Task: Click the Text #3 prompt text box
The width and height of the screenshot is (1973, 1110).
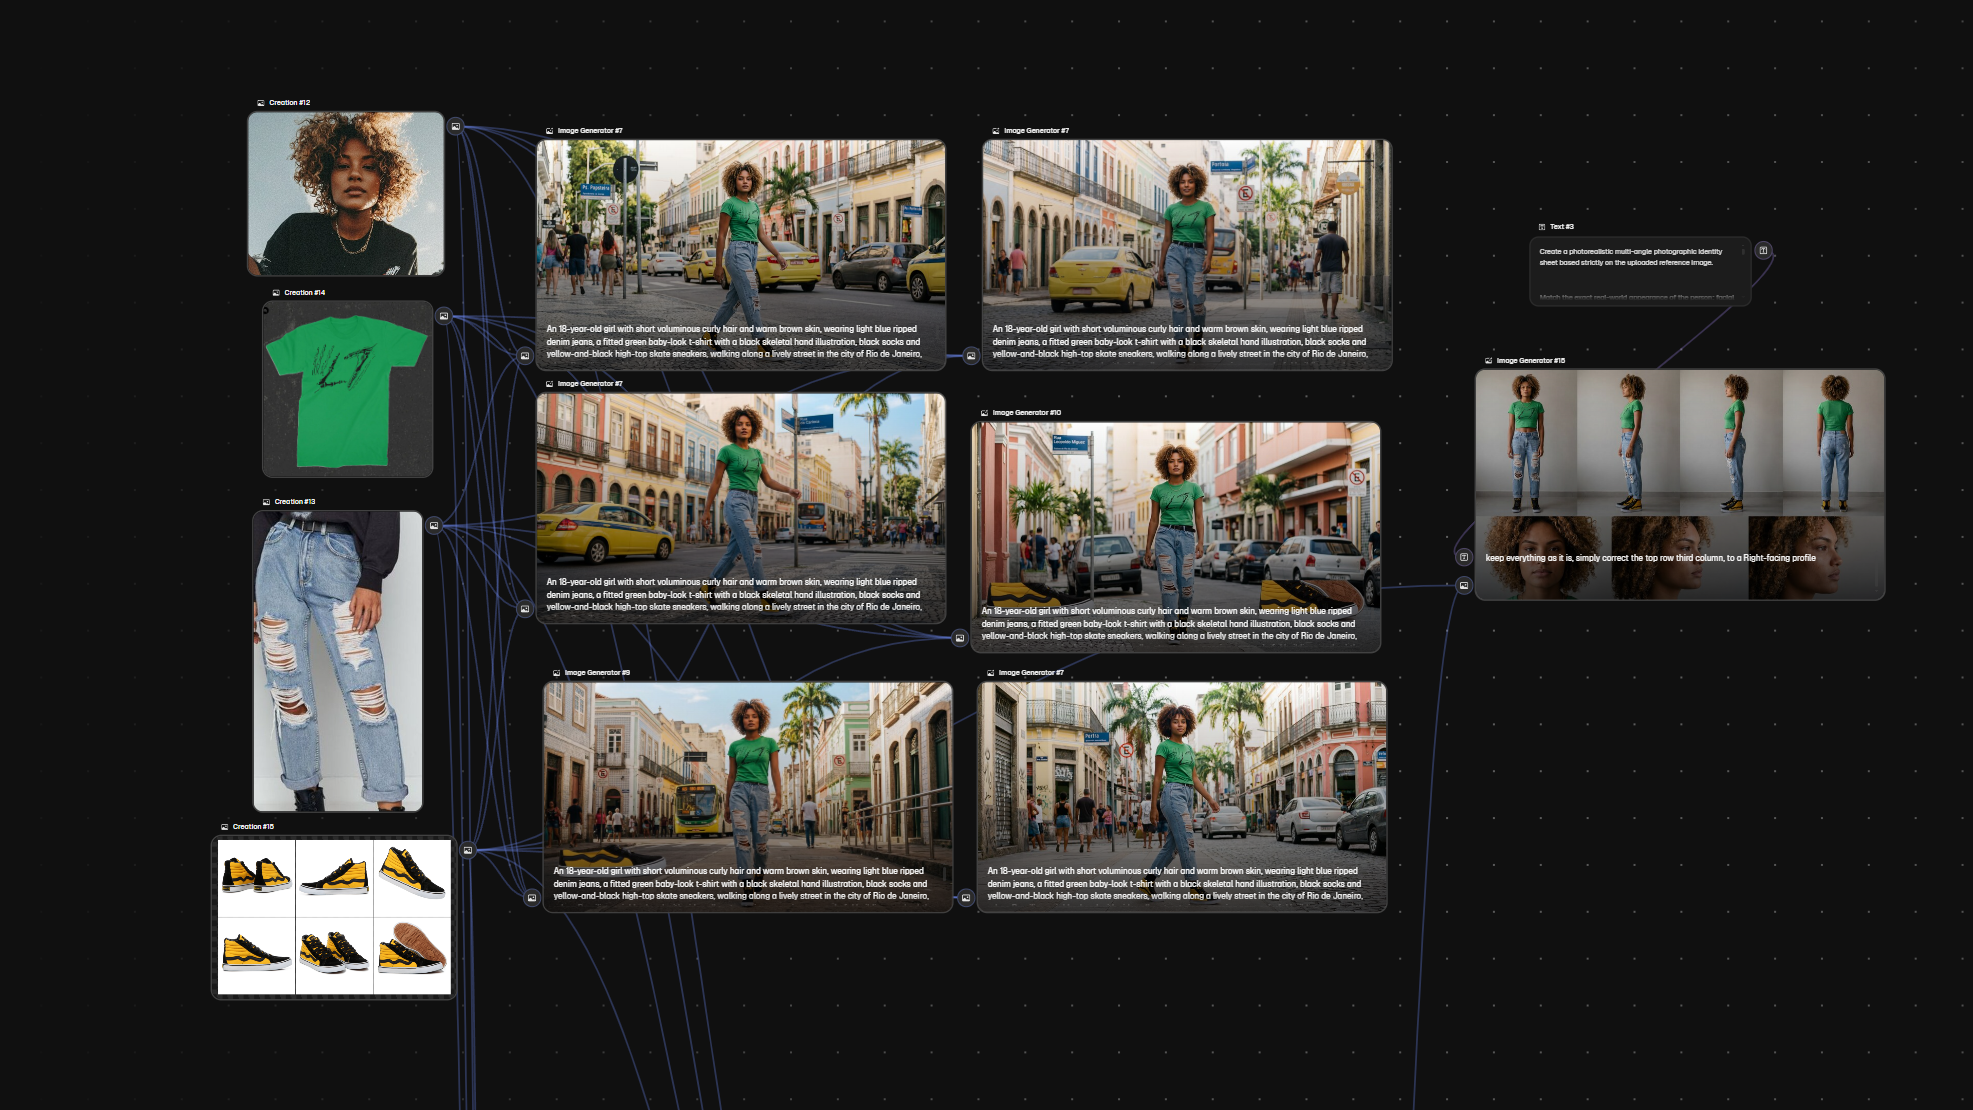Action: (1640, 271)
